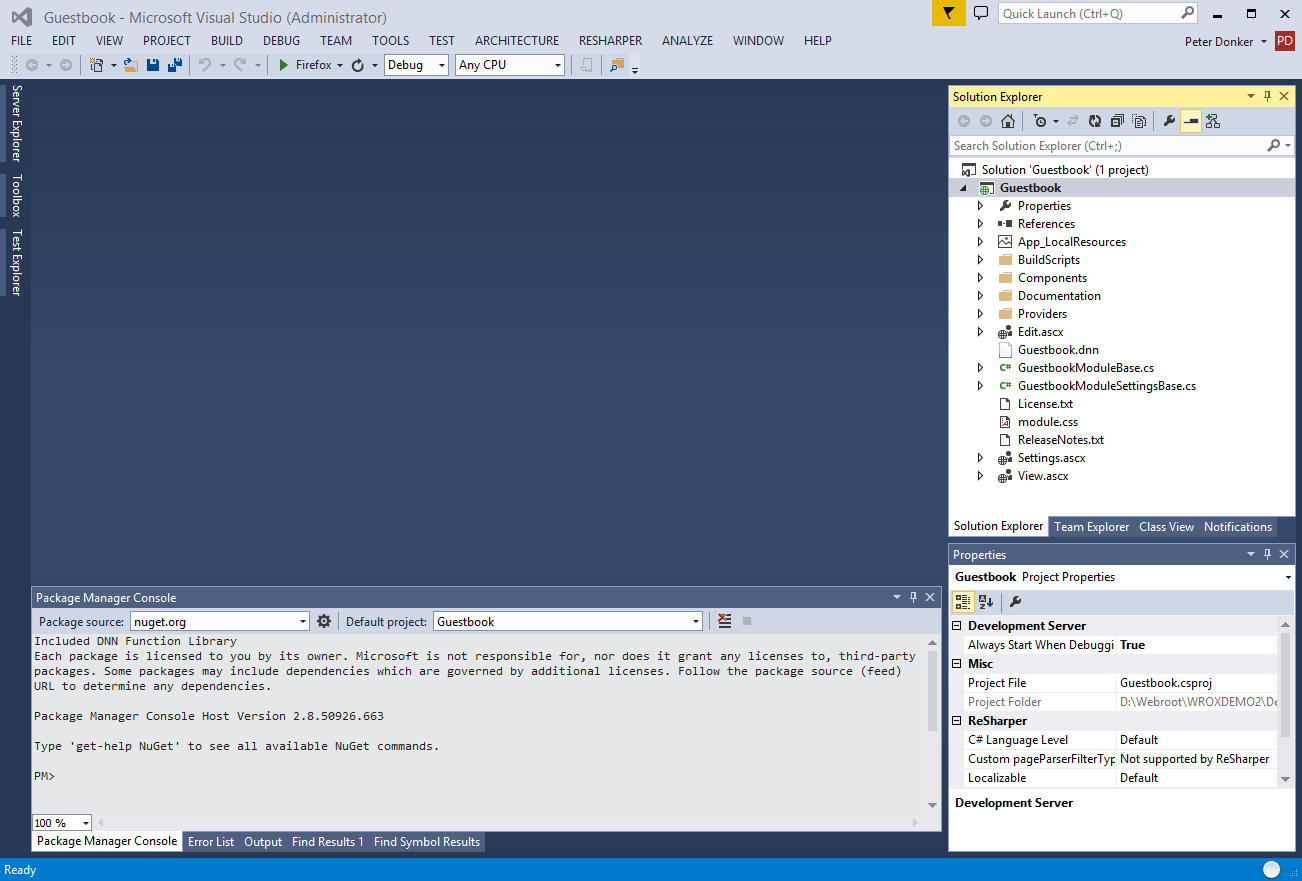Open the Default project Guestbook dropdown
1302x881 pixels.
click(x=568, y=621)
